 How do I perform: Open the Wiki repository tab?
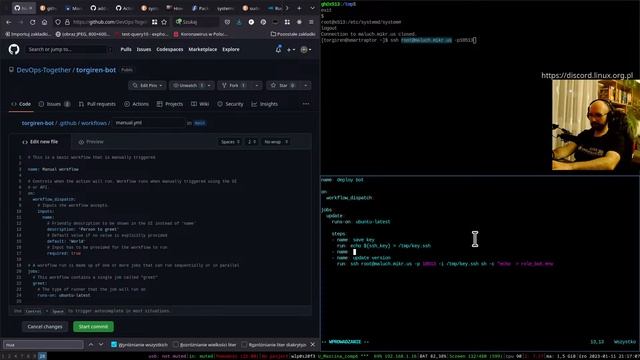coord(200,104)
